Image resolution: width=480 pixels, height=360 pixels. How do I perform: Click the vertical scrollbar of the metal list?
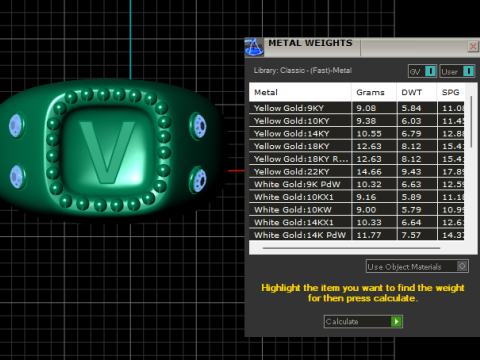[x=471, y=122]
